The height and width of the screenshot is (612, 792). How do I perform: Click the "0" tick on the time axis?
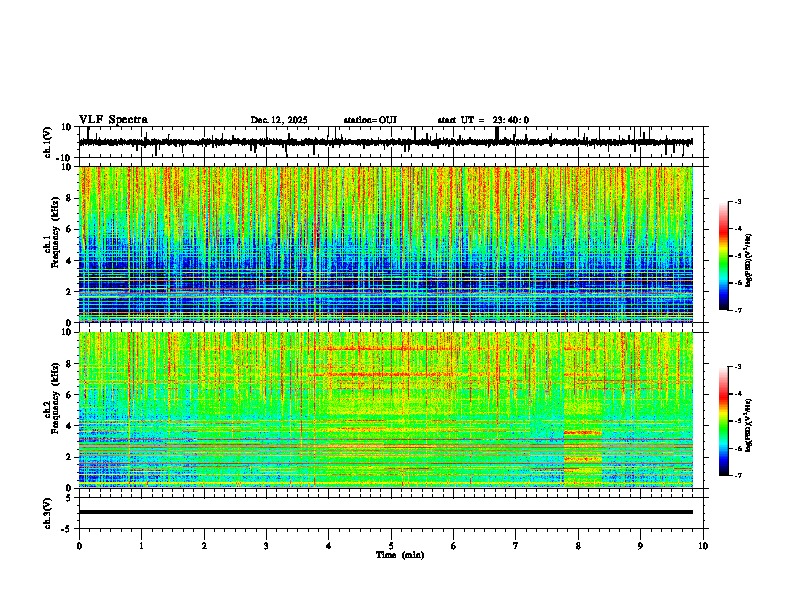[79, 546]
